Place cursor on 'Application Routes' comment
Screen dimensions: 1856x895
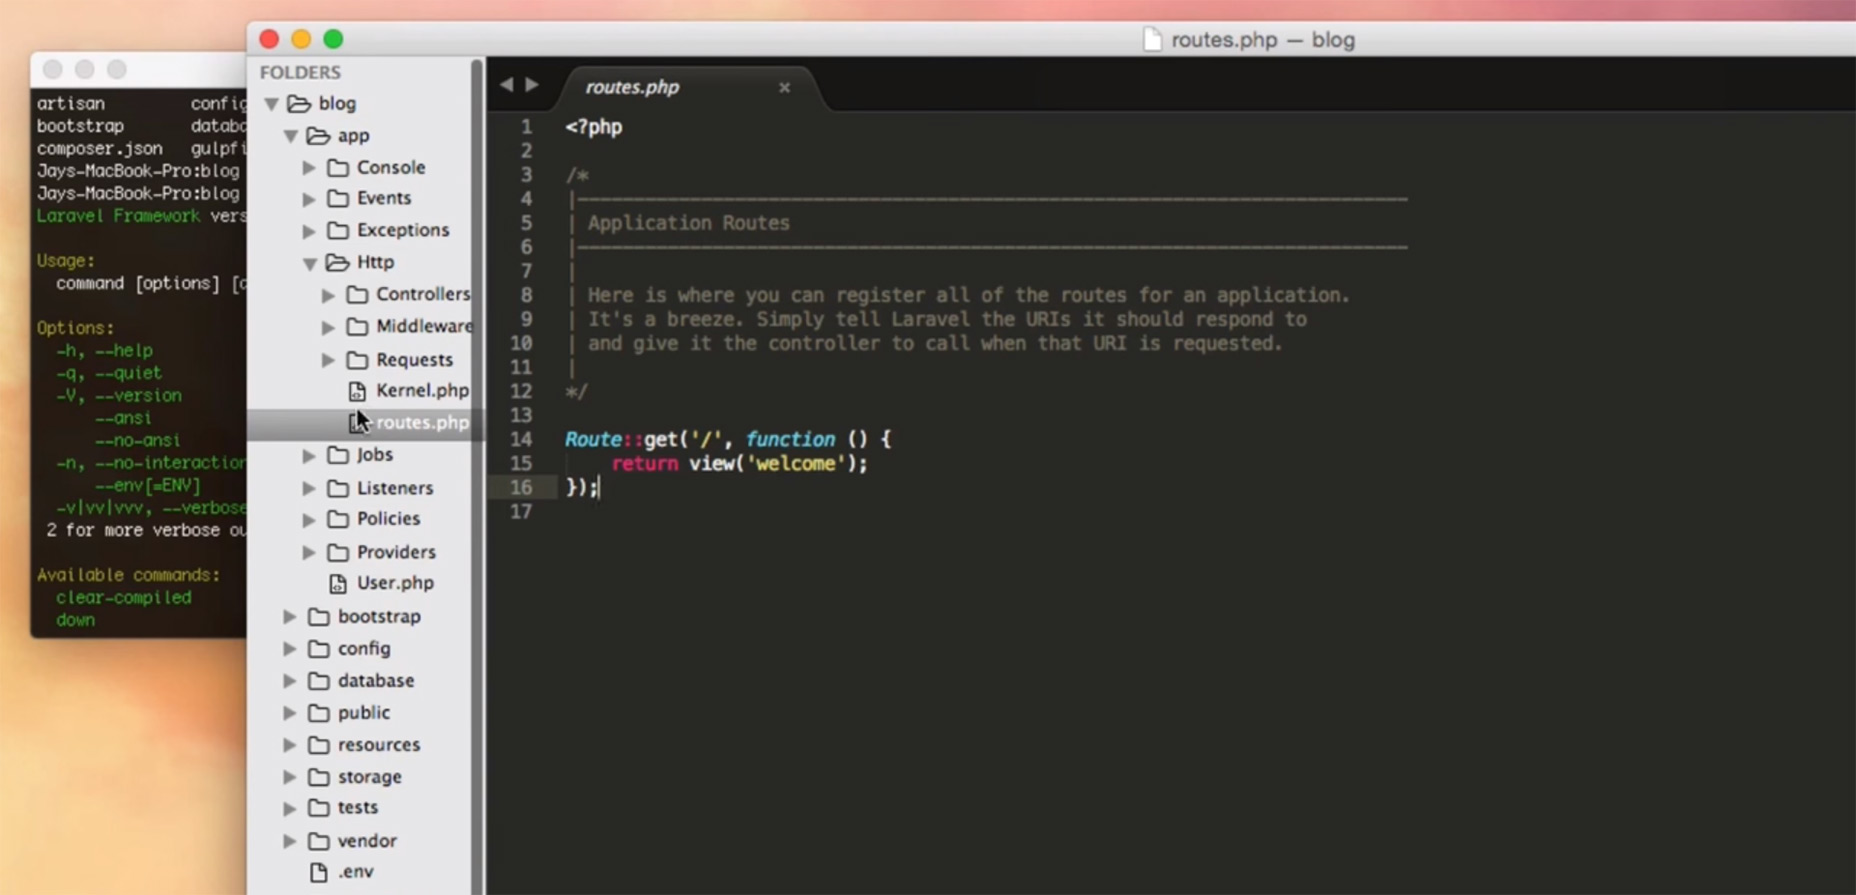tap(688, 223)
